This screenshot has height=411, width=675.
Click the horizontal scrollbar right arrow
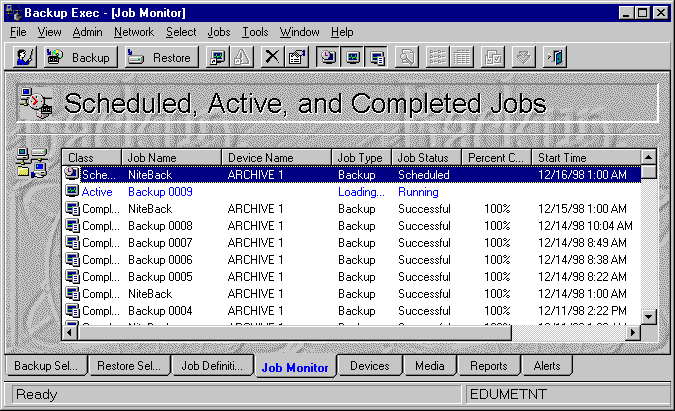(x=633, y=332)
